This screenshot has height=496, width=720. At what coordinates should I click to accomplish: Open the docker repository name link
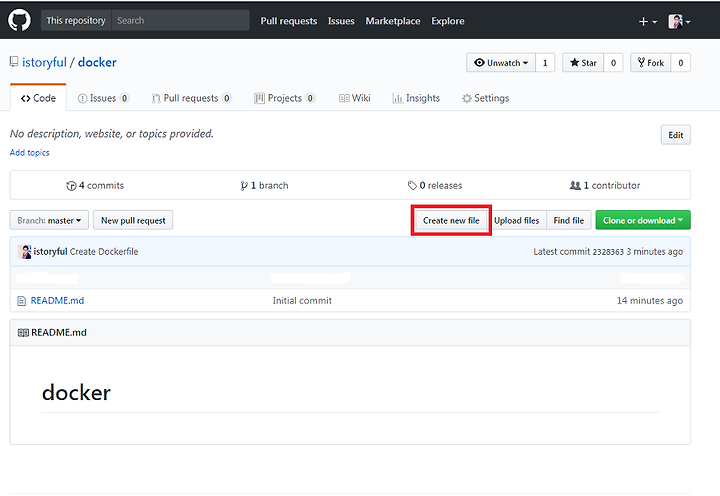click(x=97, y=62)
